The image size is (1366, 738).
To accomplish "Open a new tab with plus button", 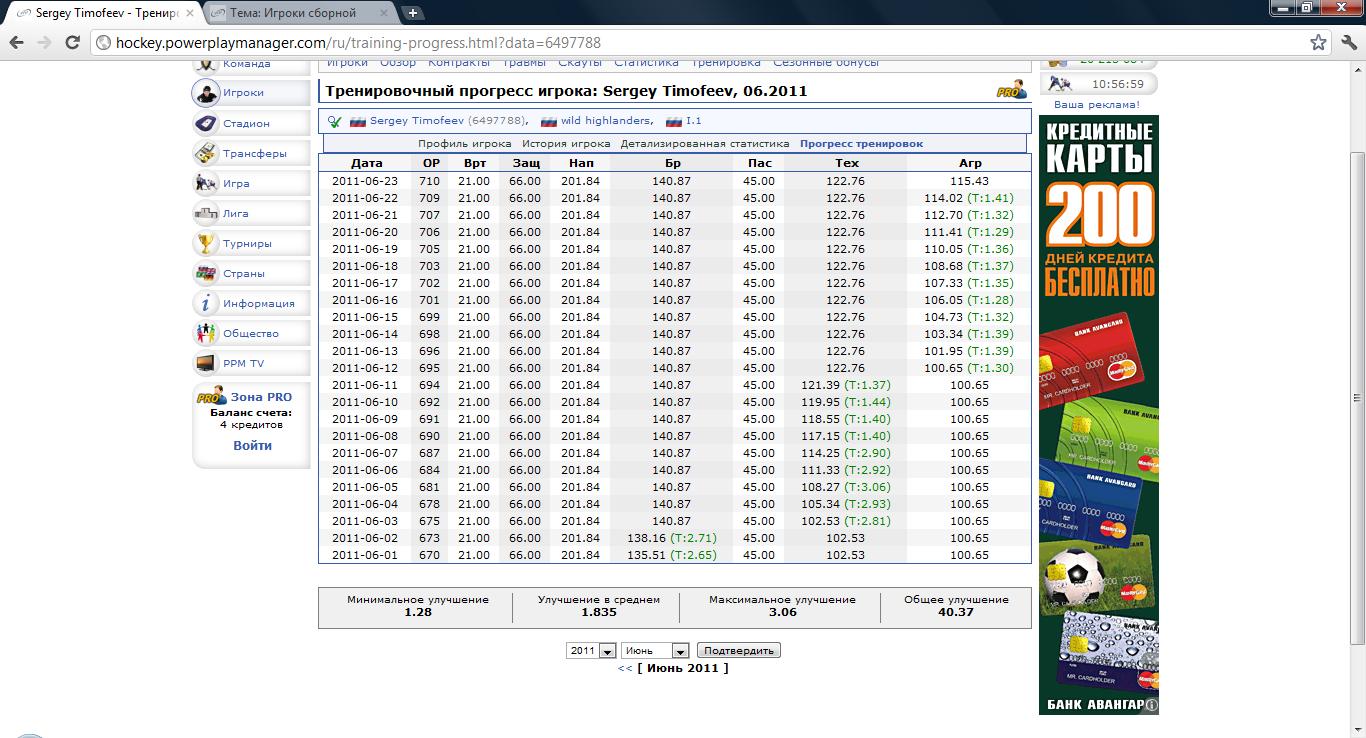I will pos(412,13).
